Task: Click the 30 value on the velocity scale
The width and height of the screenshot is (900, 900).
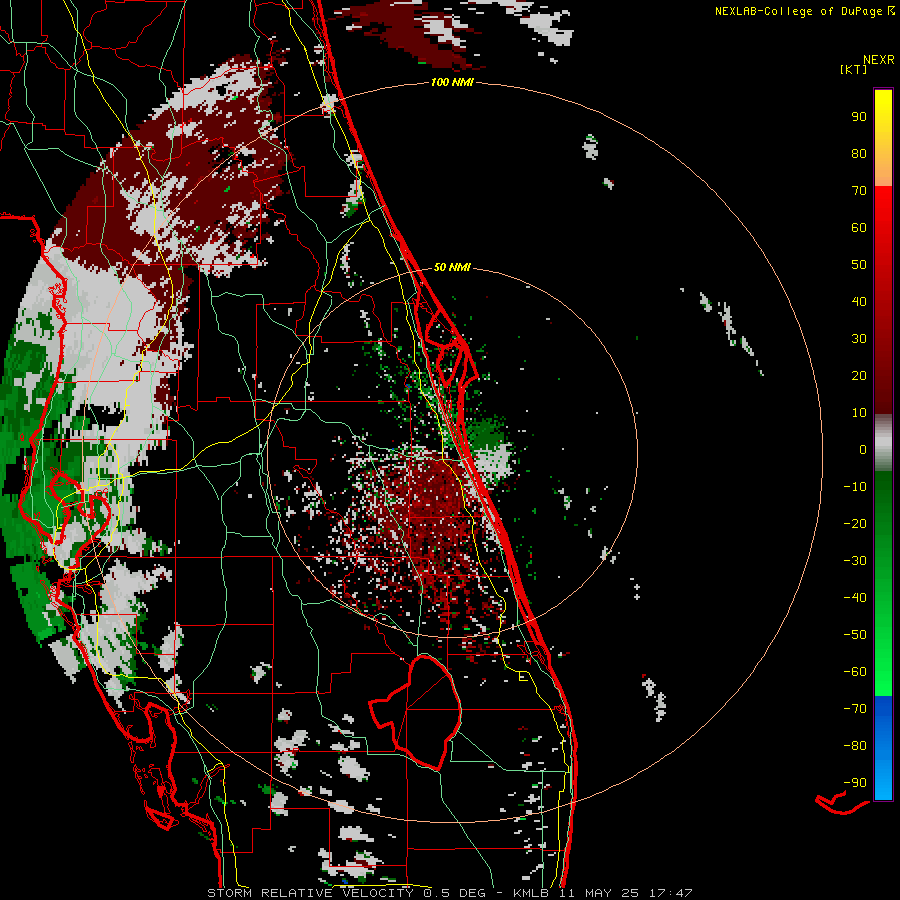Action: click(x=859, y=339)
